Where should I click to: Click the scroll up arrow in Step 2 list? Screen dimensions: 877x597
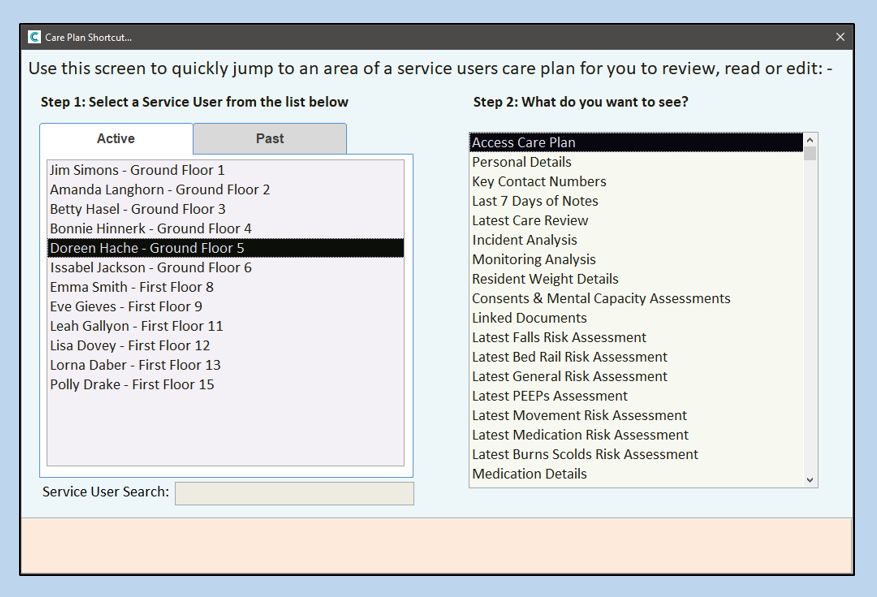[810, 140]
